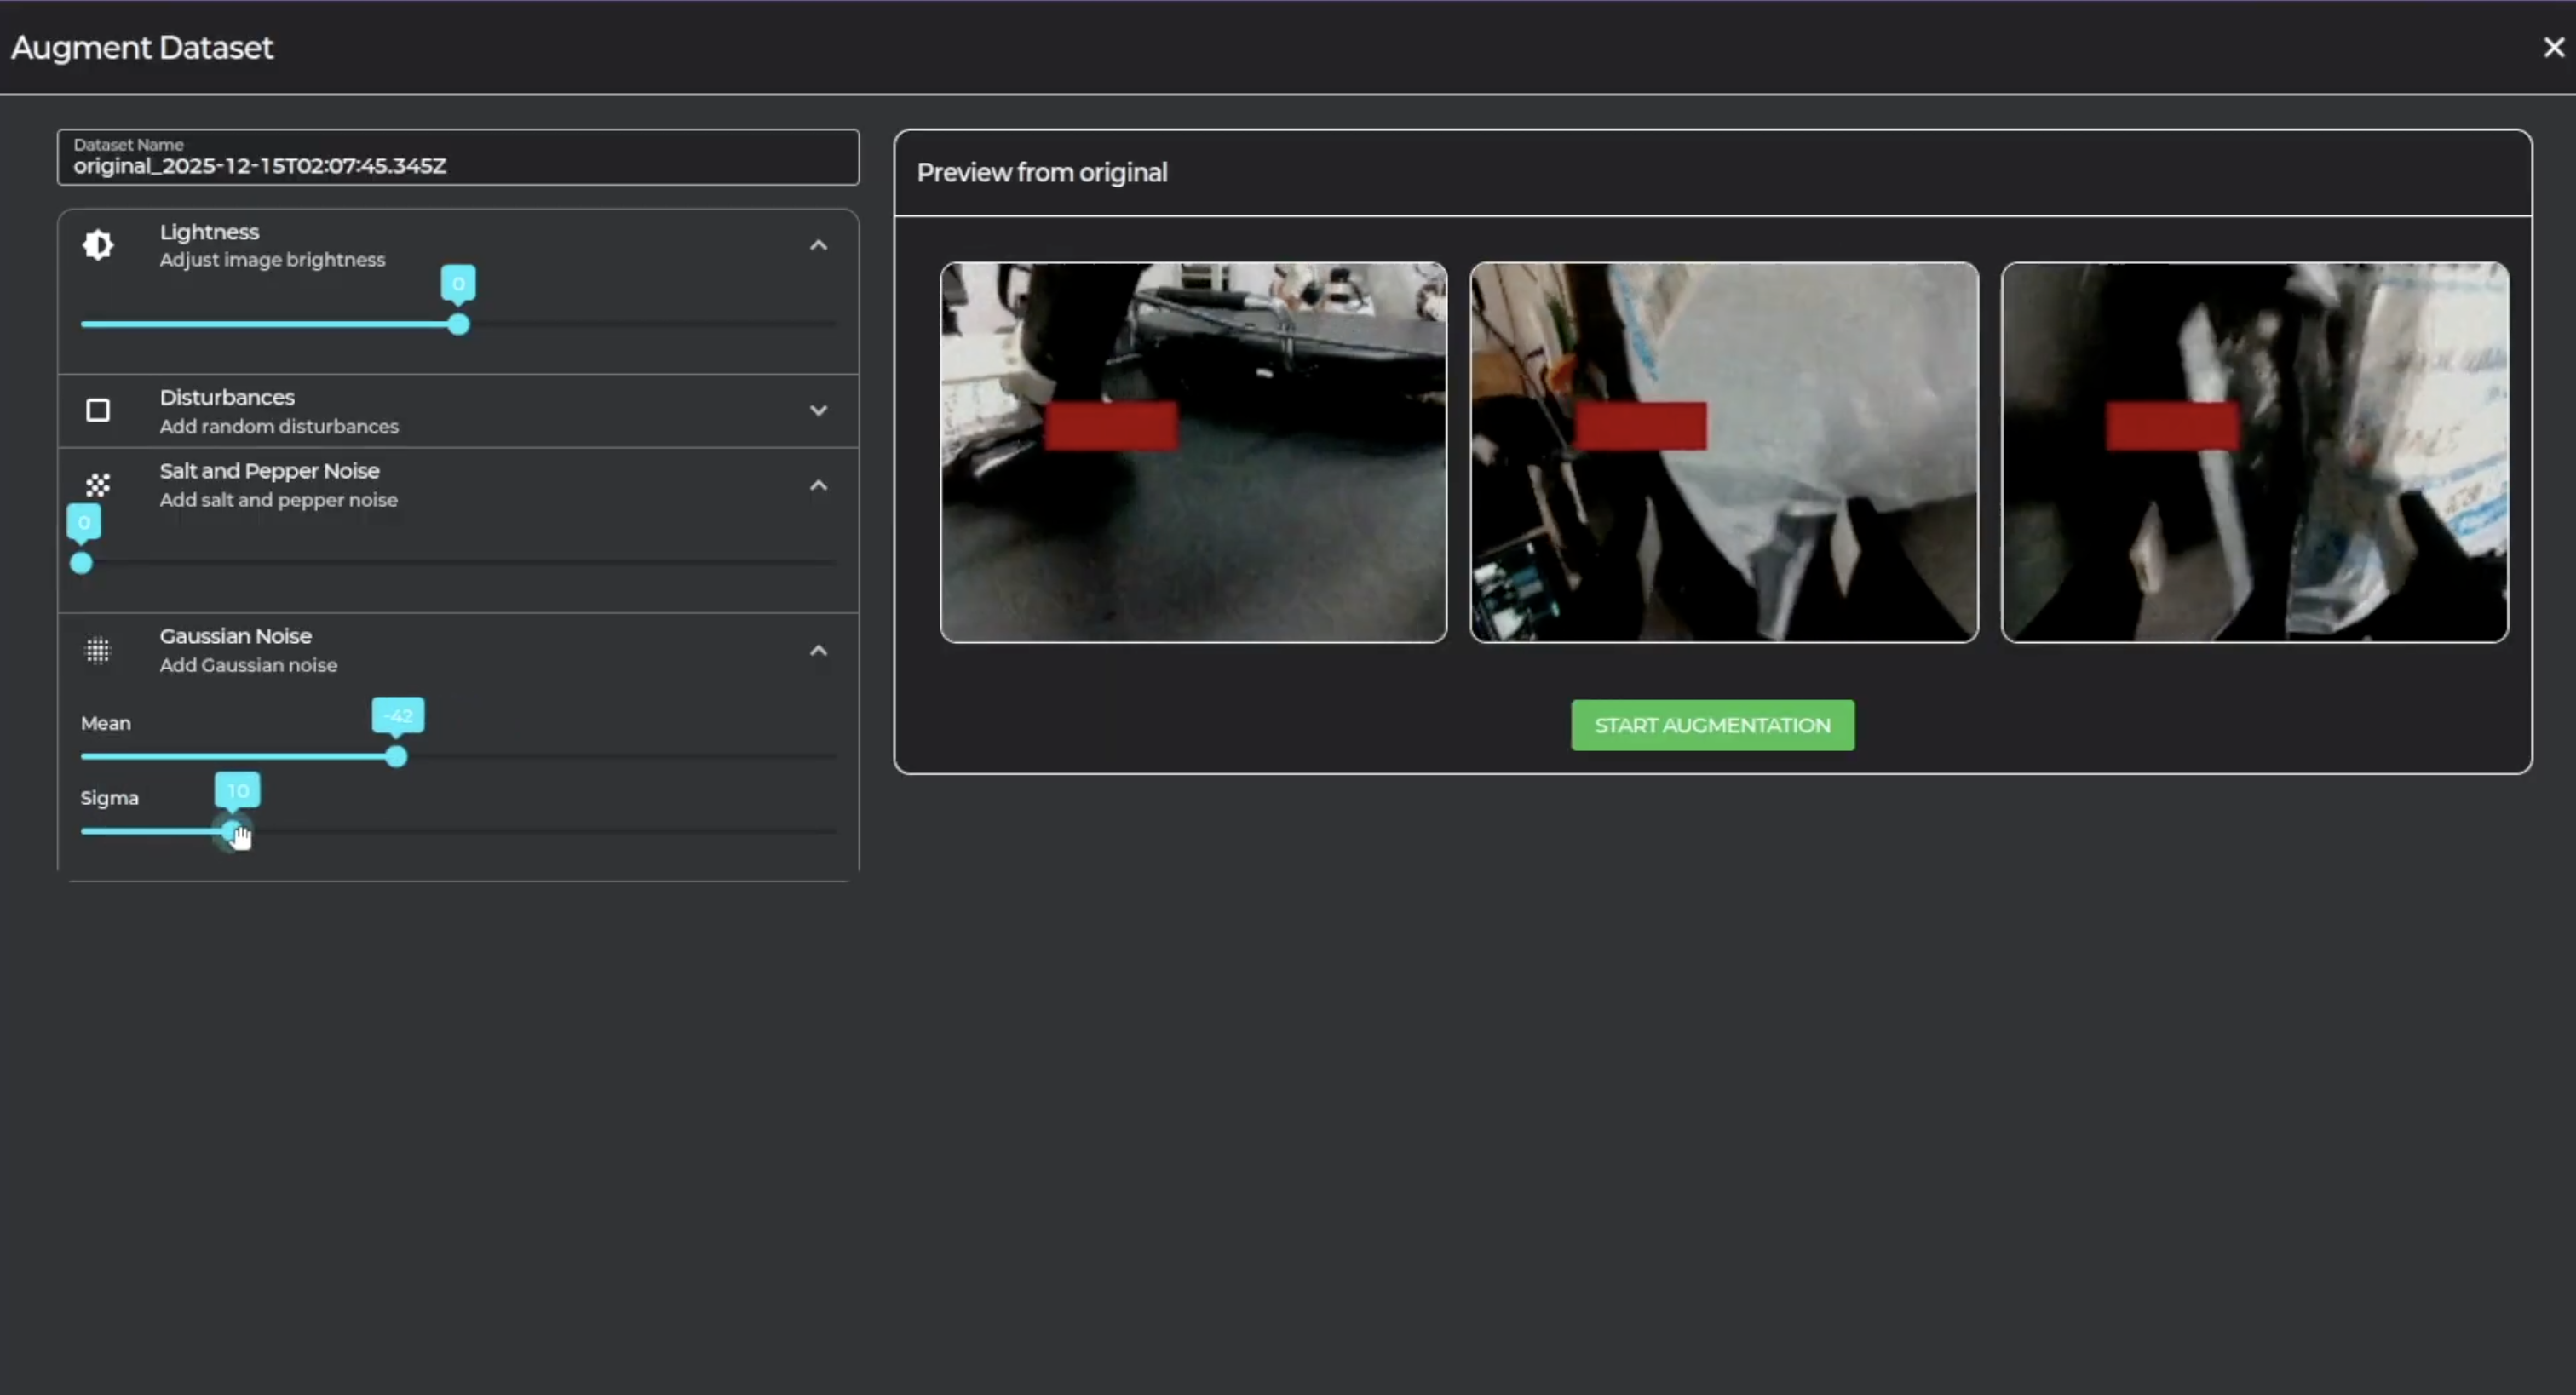Open the first preview image thumbnail

tap(1193, 452)
